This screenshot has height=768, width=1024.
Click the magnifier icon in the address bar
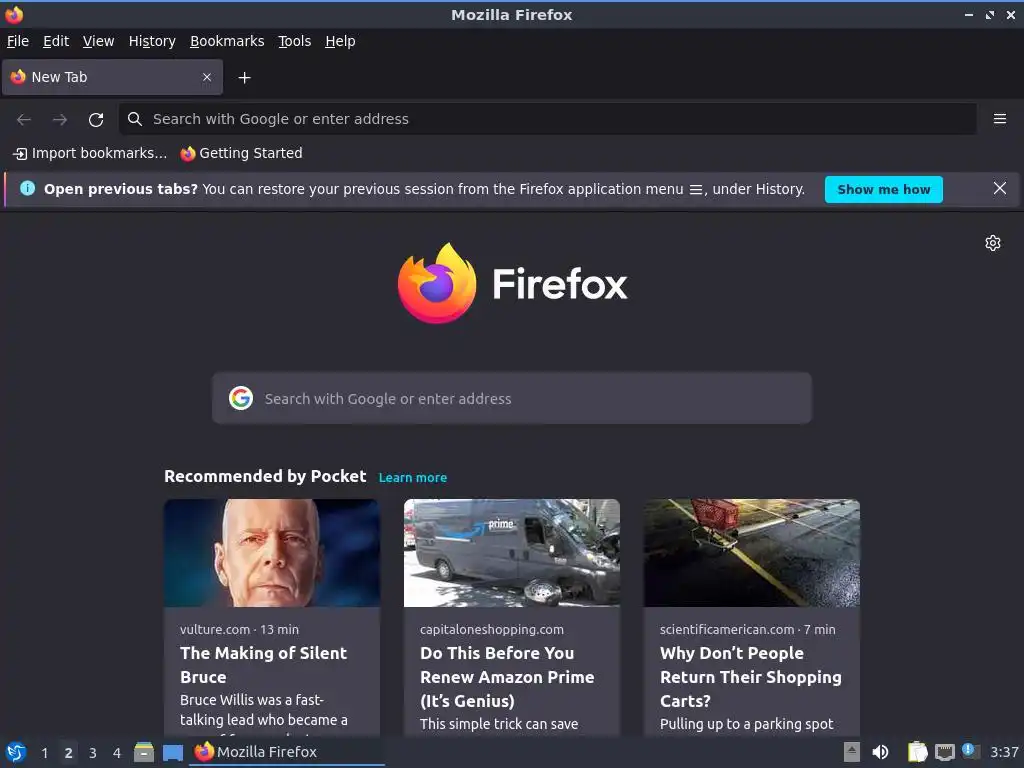tap(135, 119)
